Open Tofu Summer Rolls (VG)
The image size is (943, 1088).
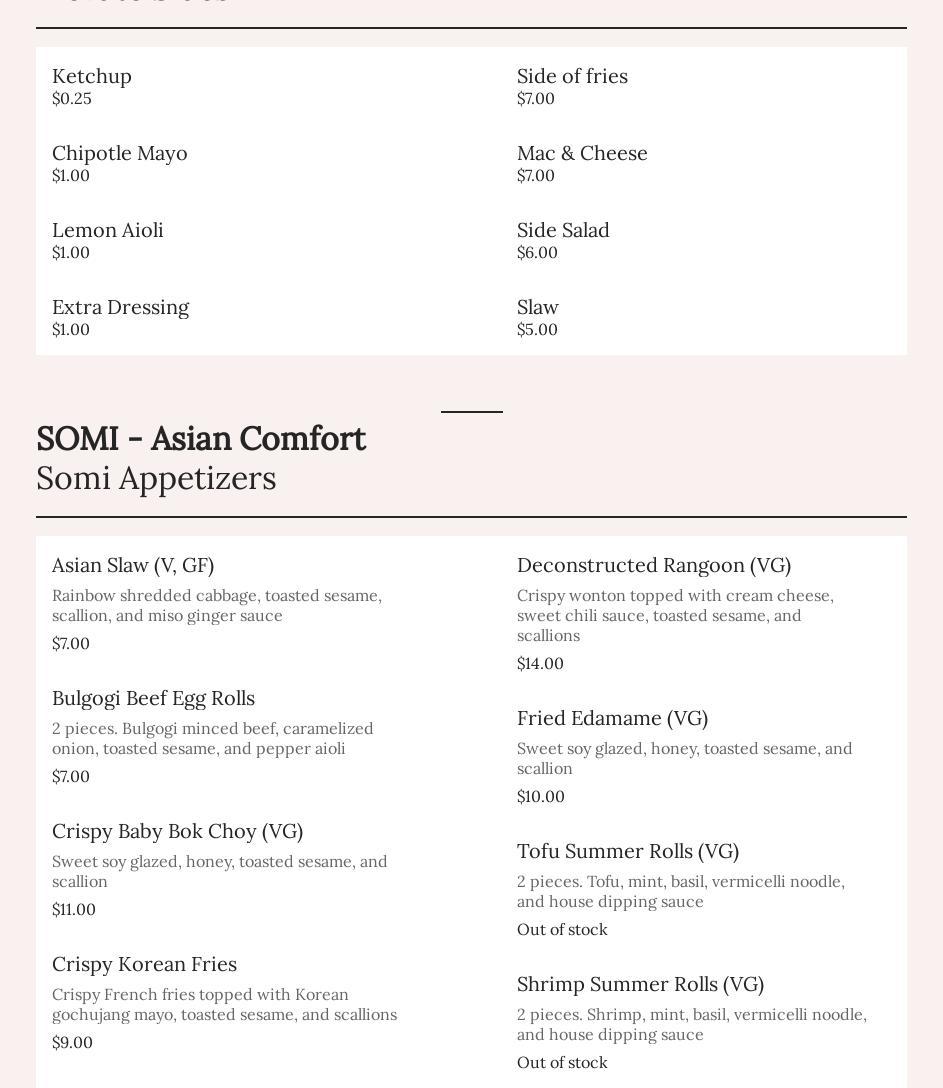tap(628, 851)
